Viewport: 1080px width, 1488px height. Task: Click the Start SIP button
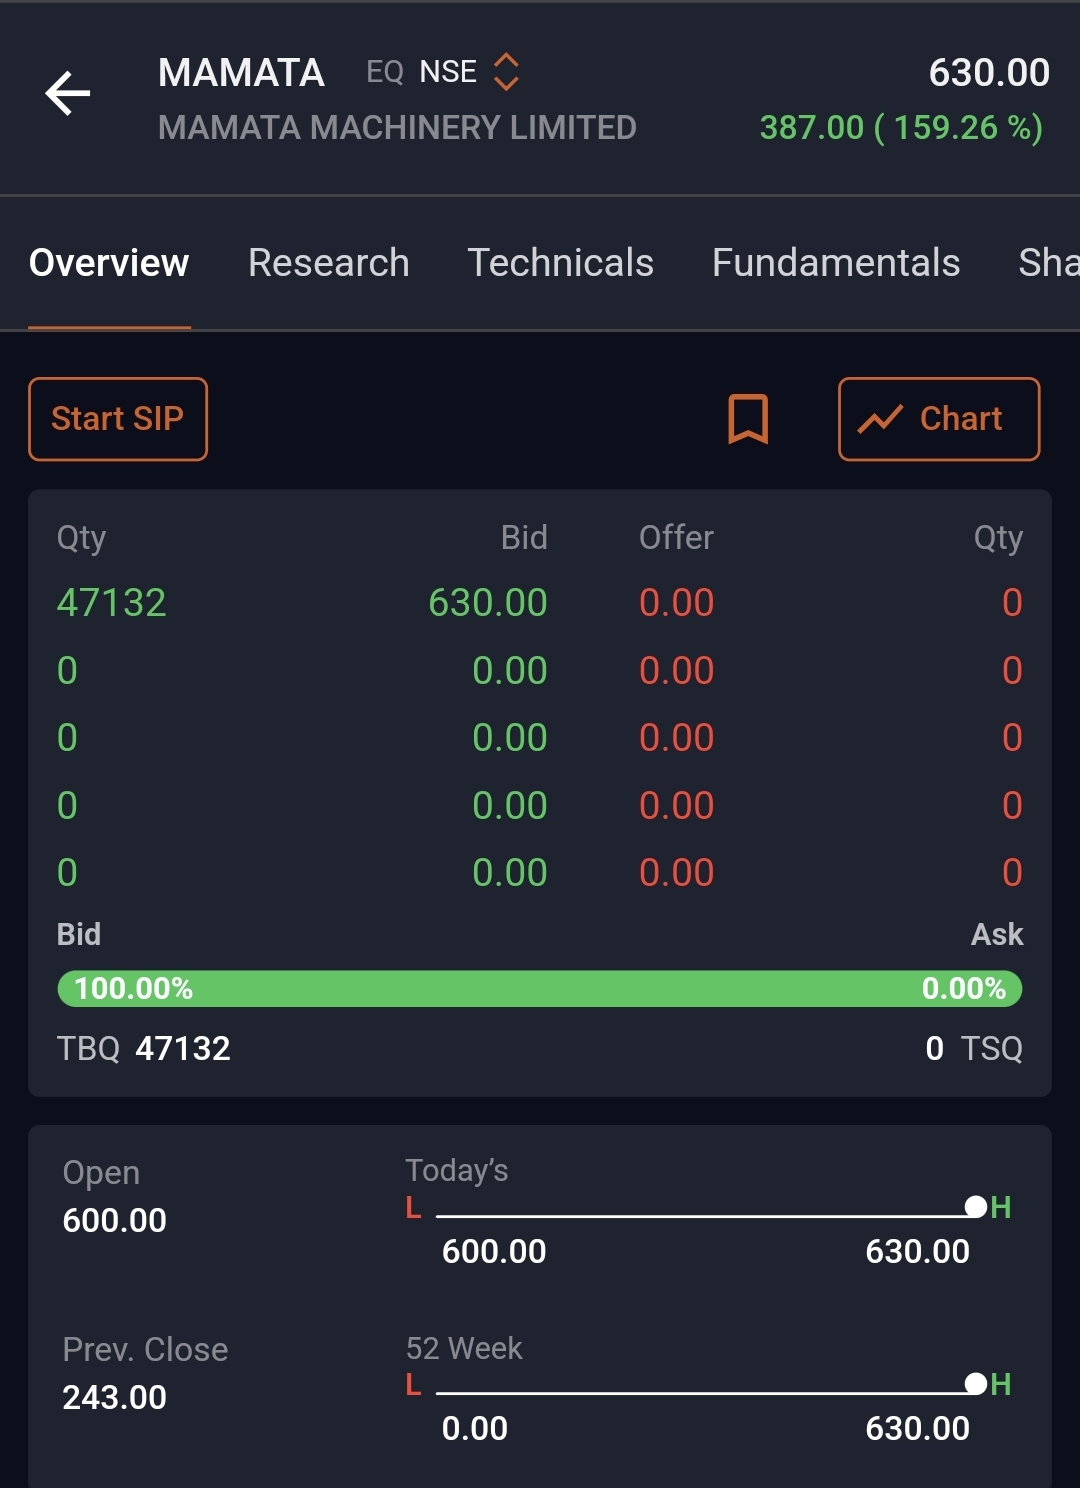118,419
